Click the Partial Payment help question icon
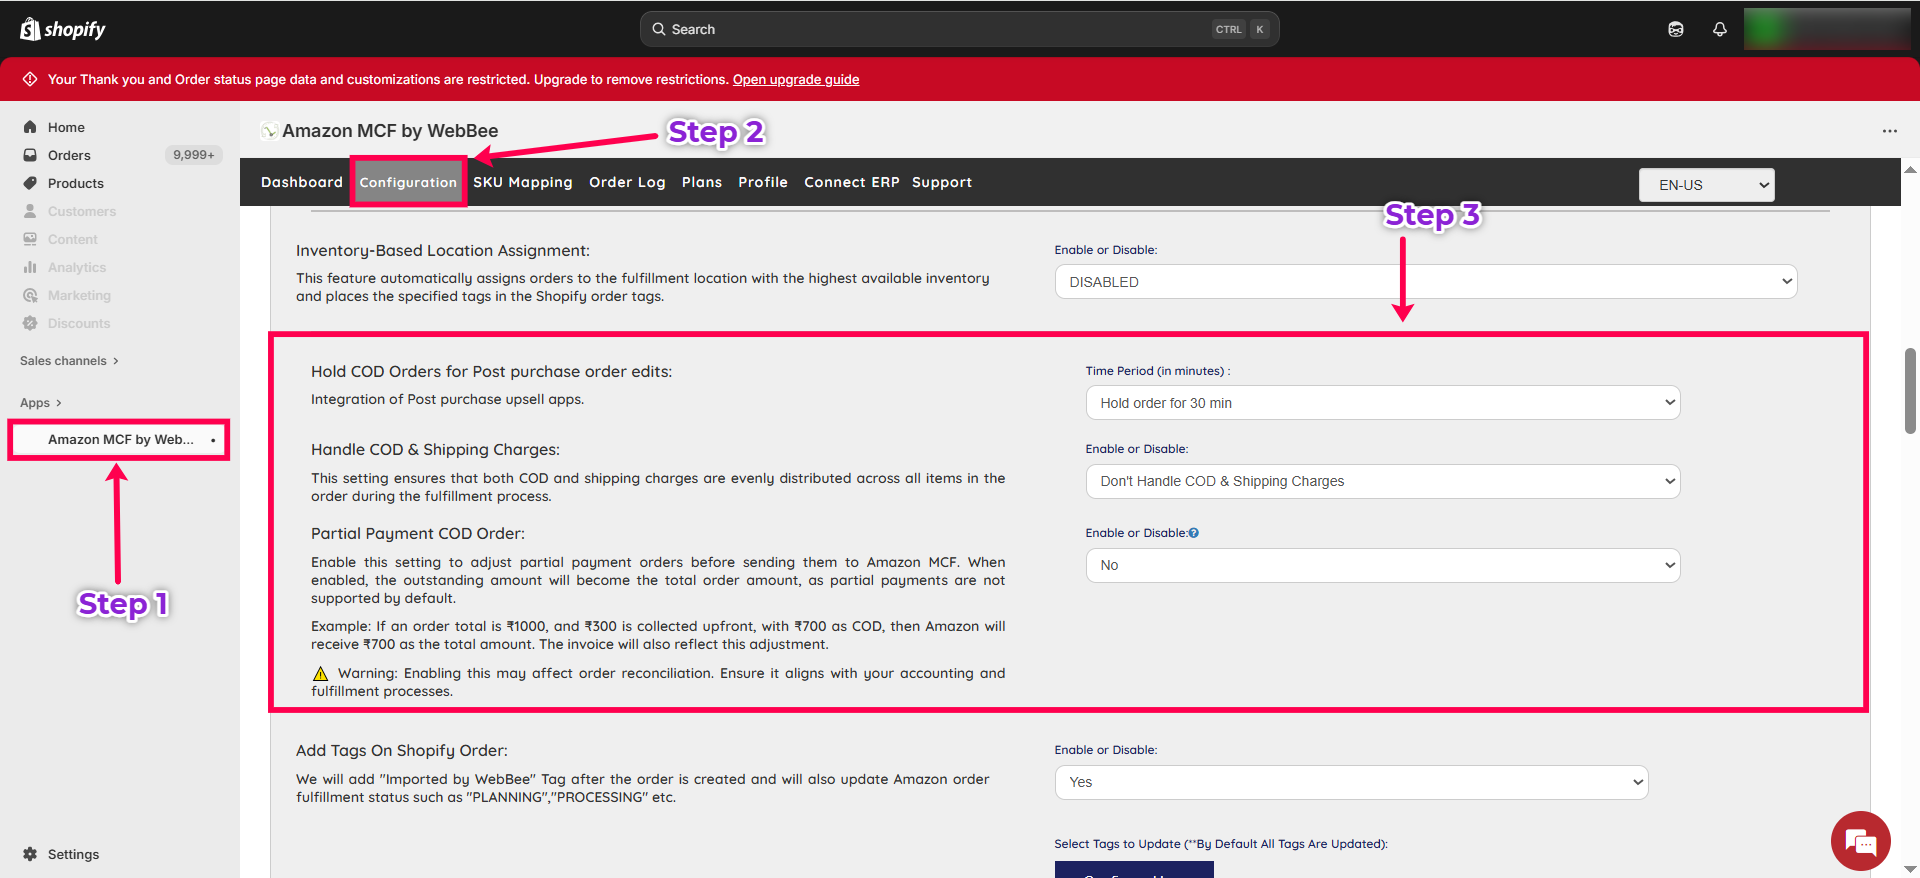 pyautogui.click(x=1194, y=533)
